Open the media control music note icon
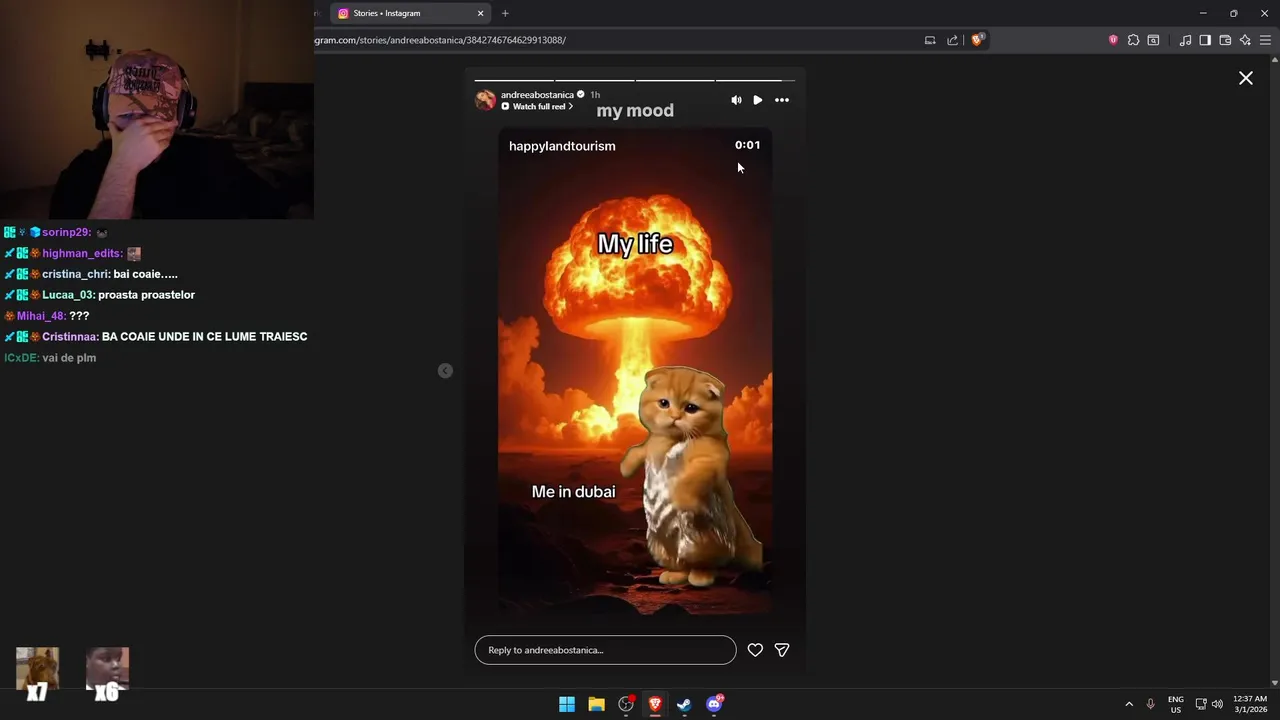The width and height of the screenshot is (1280, 720). click(x=1185, y=40)
